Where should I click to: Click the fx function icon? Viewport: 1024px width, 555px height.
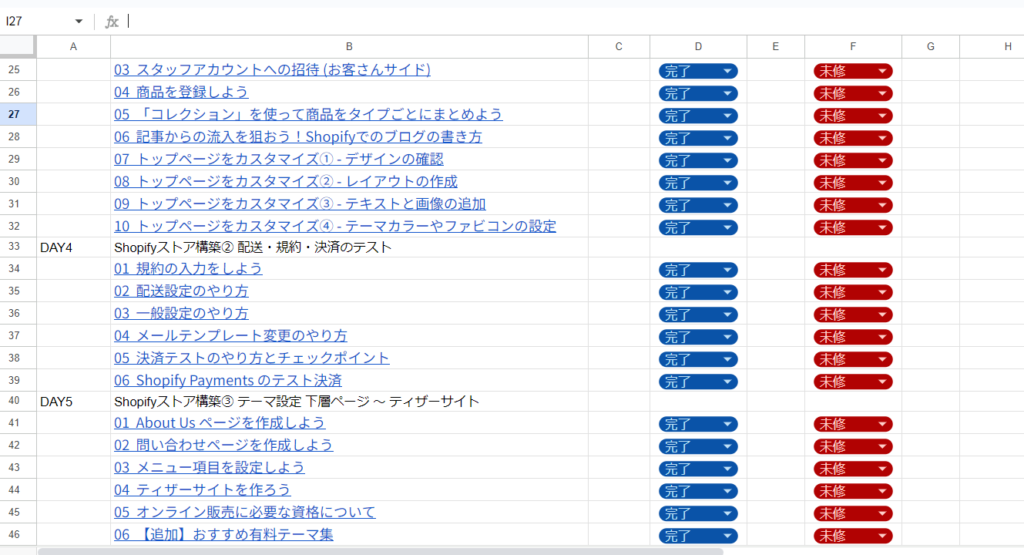112,21
